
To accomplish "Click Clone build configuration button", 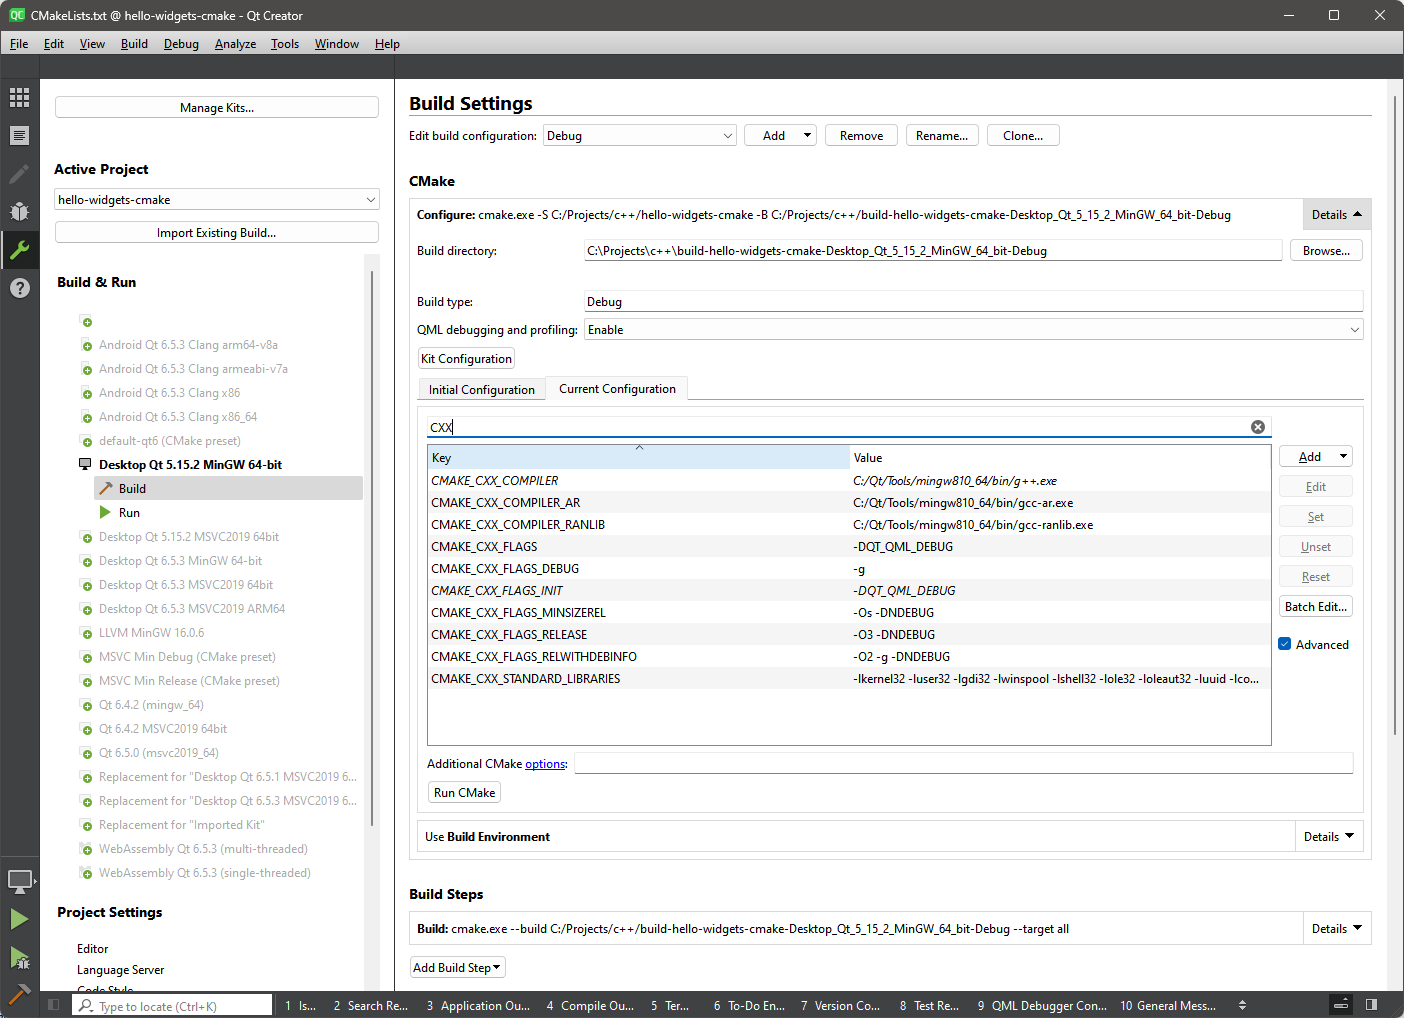I will point(1023,135).
